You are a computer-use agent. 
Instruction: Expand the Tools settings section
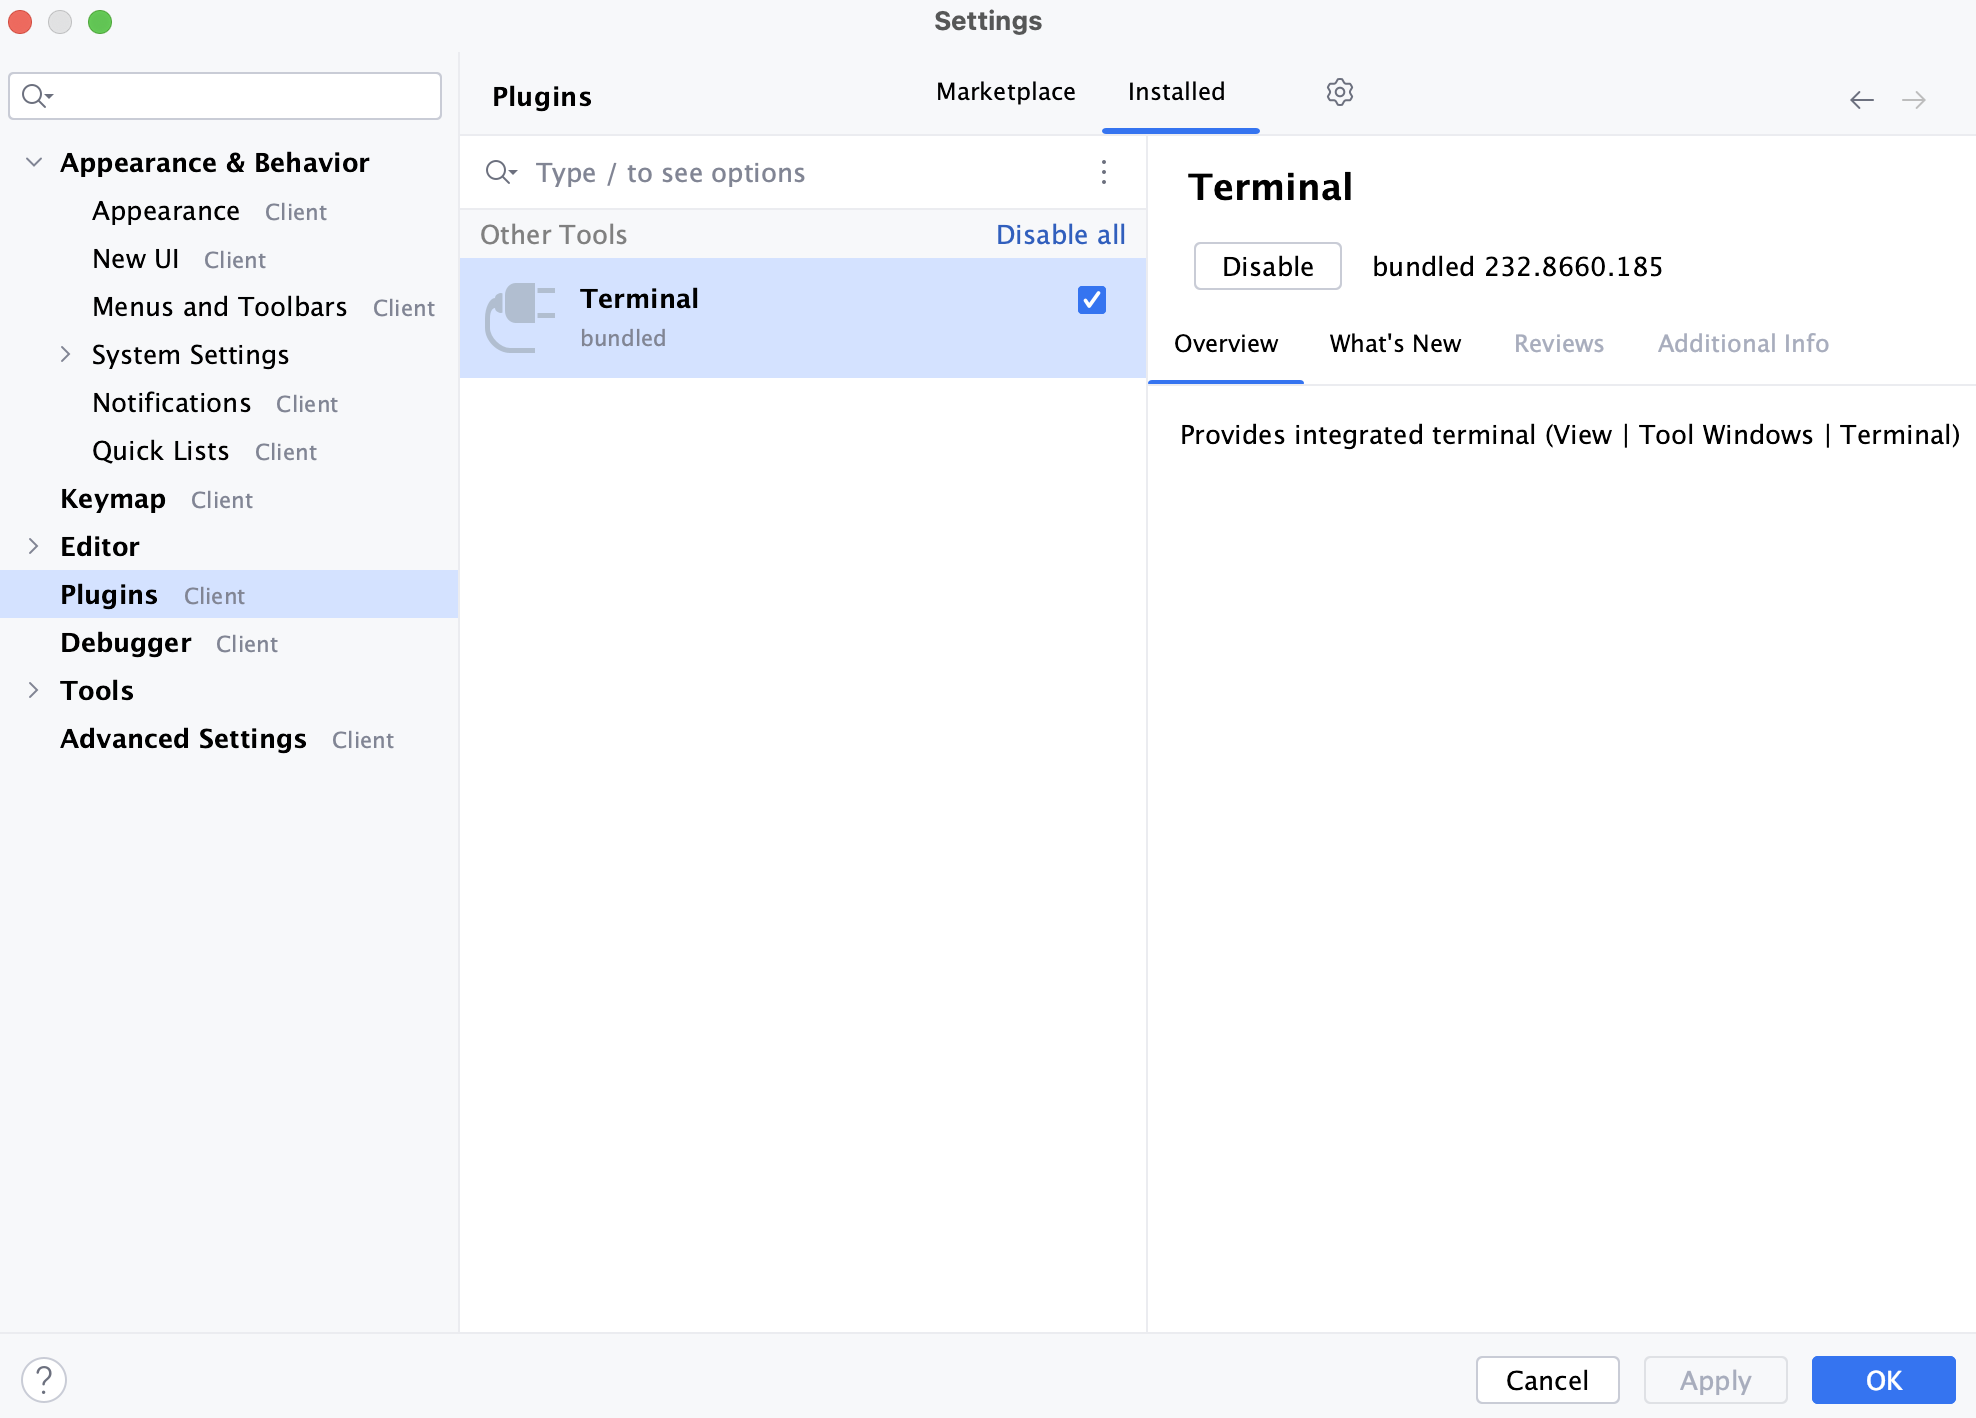point(33,690)
